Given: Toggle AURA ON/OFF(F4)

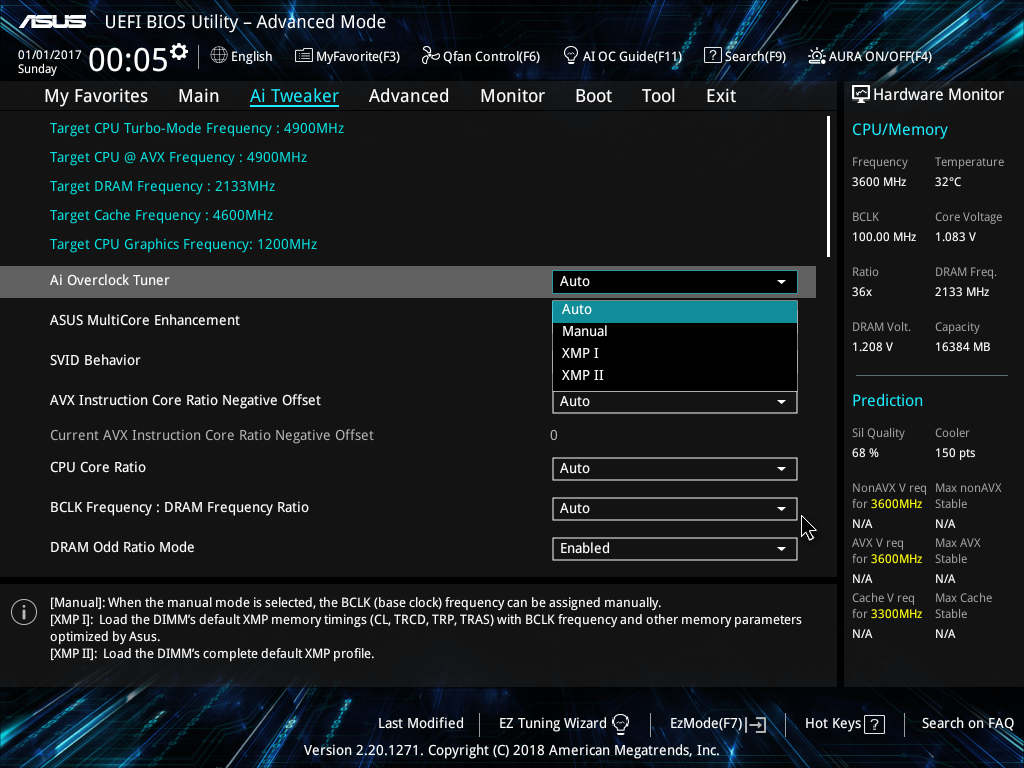Looking at the screenshot, I should tap(870, 56).
